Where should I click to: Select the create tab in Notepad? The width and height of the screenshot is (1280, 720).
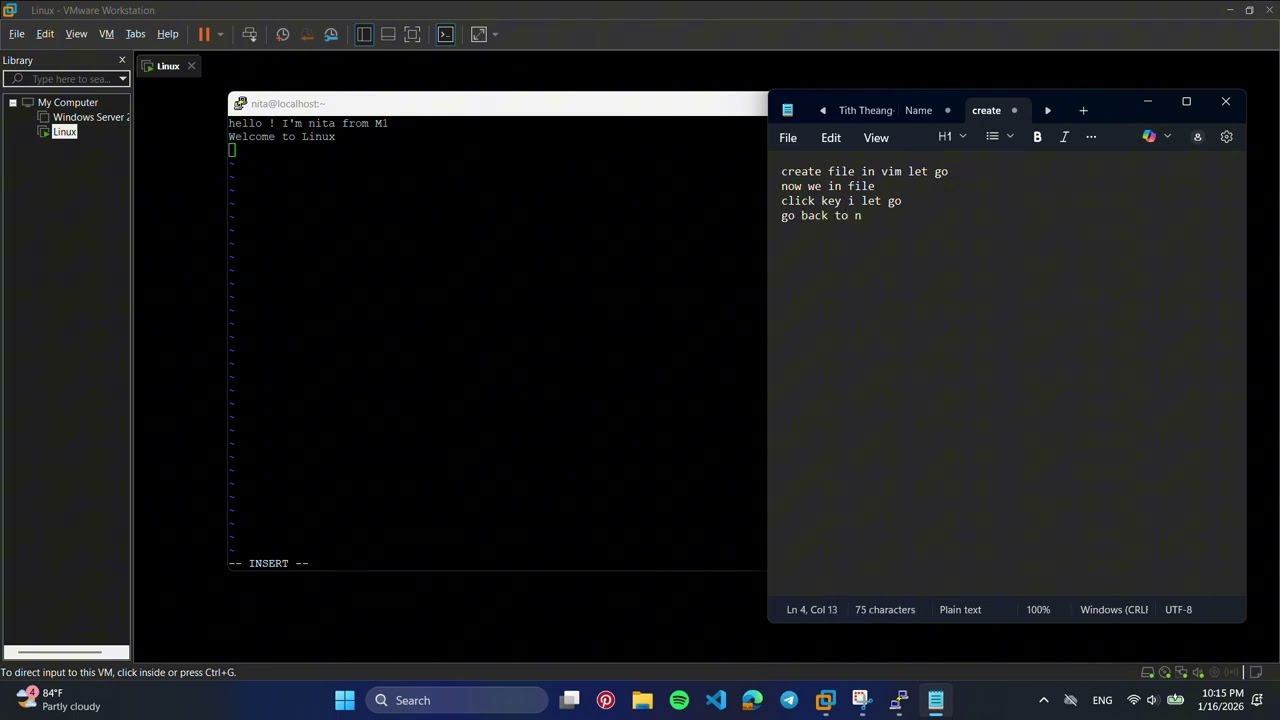click(986, 110)
